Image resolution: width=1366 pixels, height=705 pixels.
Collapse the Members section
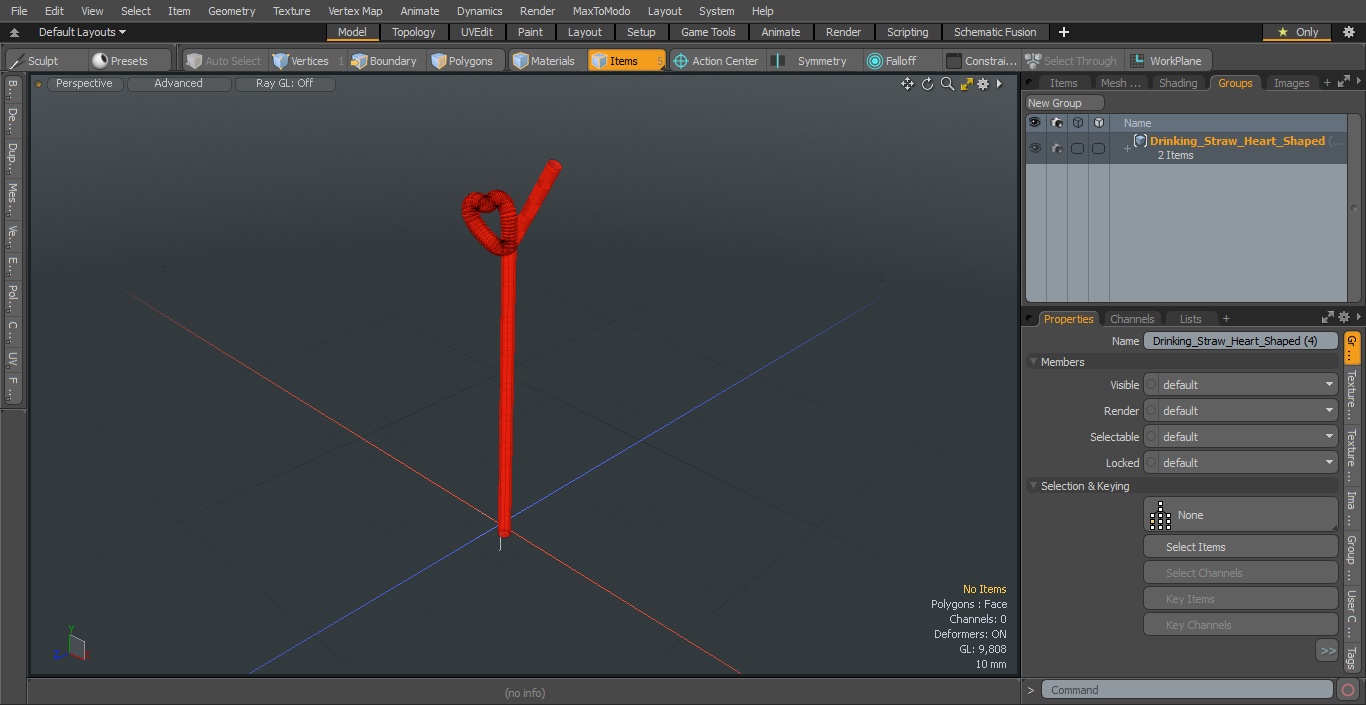(1033, 362)
